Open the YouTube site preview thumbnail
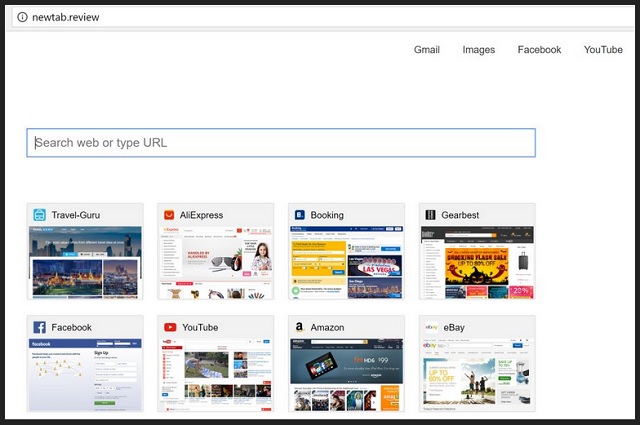 (216, 375)
